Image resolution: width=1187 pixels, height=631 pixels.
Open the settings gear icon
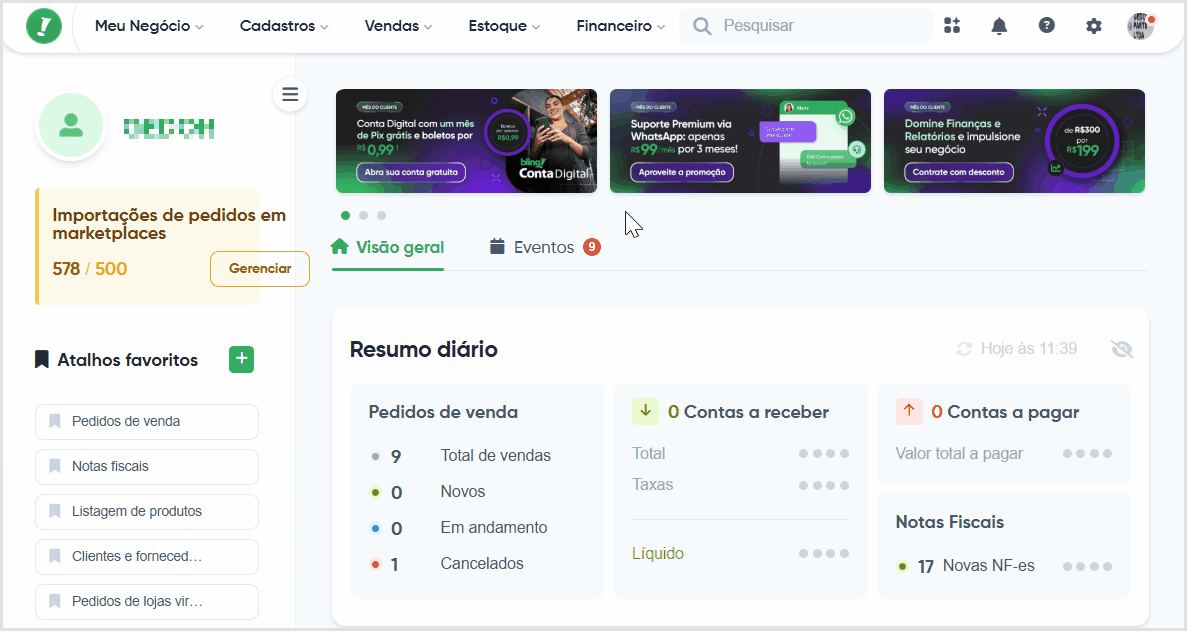pyautogui.click(x=1094, y=26)
